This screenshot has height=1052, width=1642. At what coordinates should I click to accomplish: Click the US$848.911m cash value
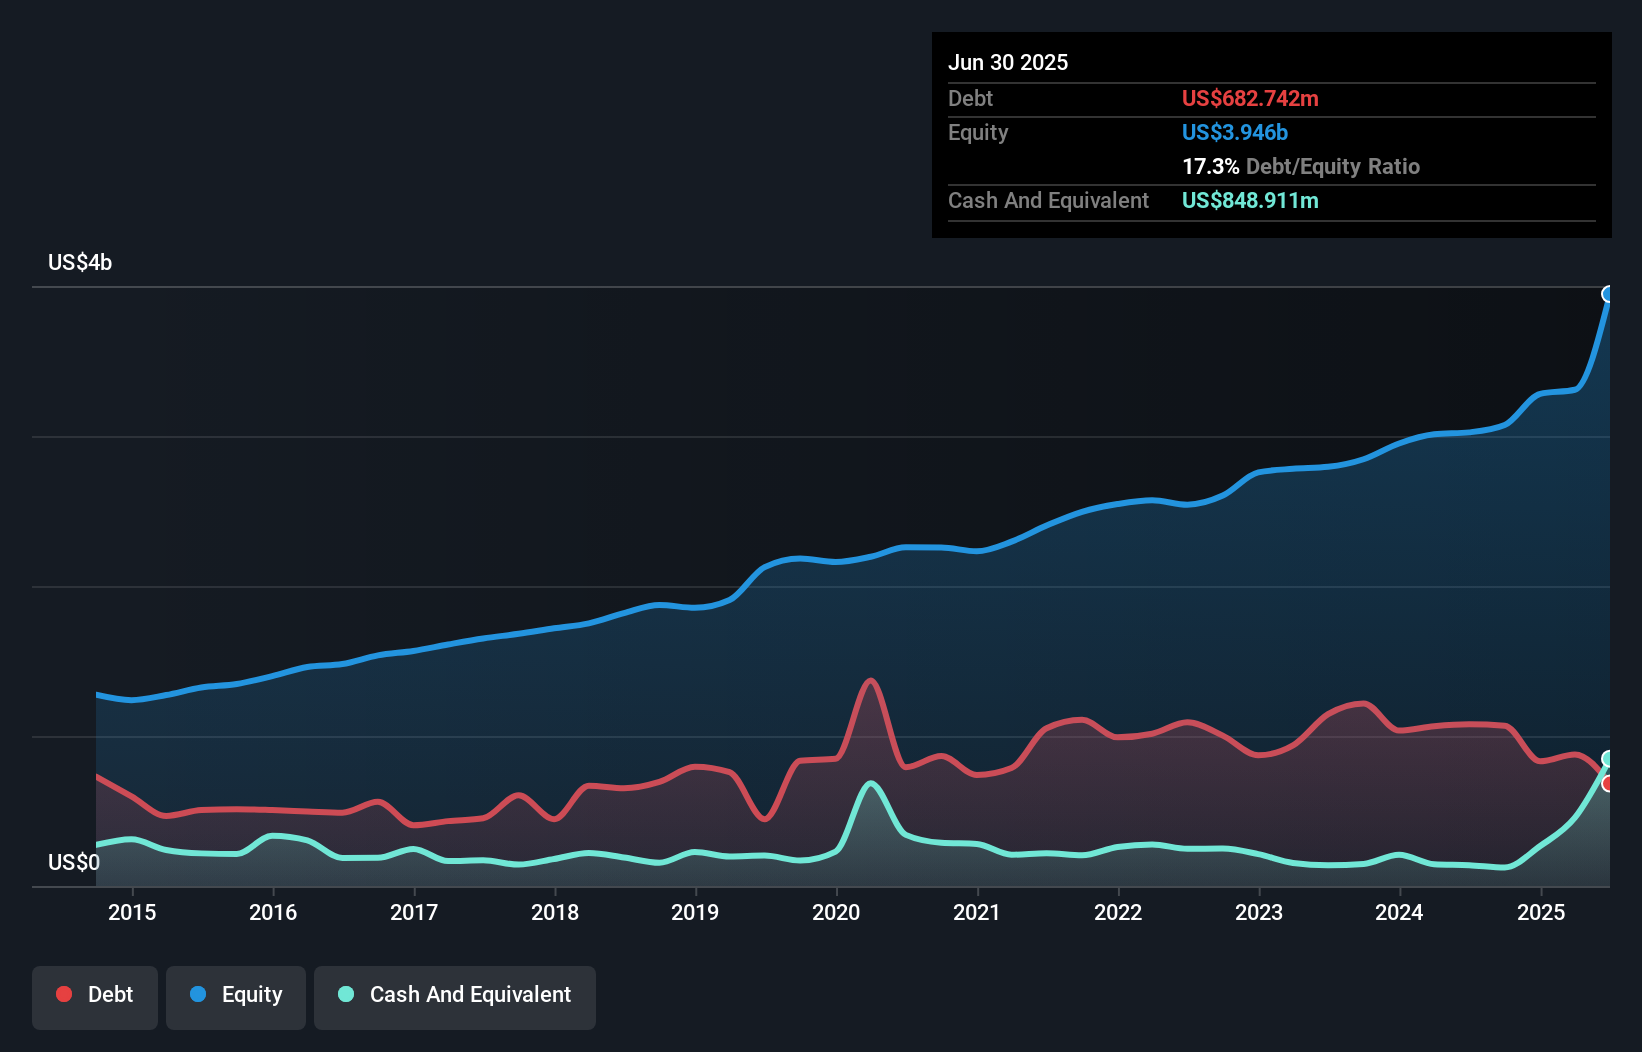click(1250, 200)
